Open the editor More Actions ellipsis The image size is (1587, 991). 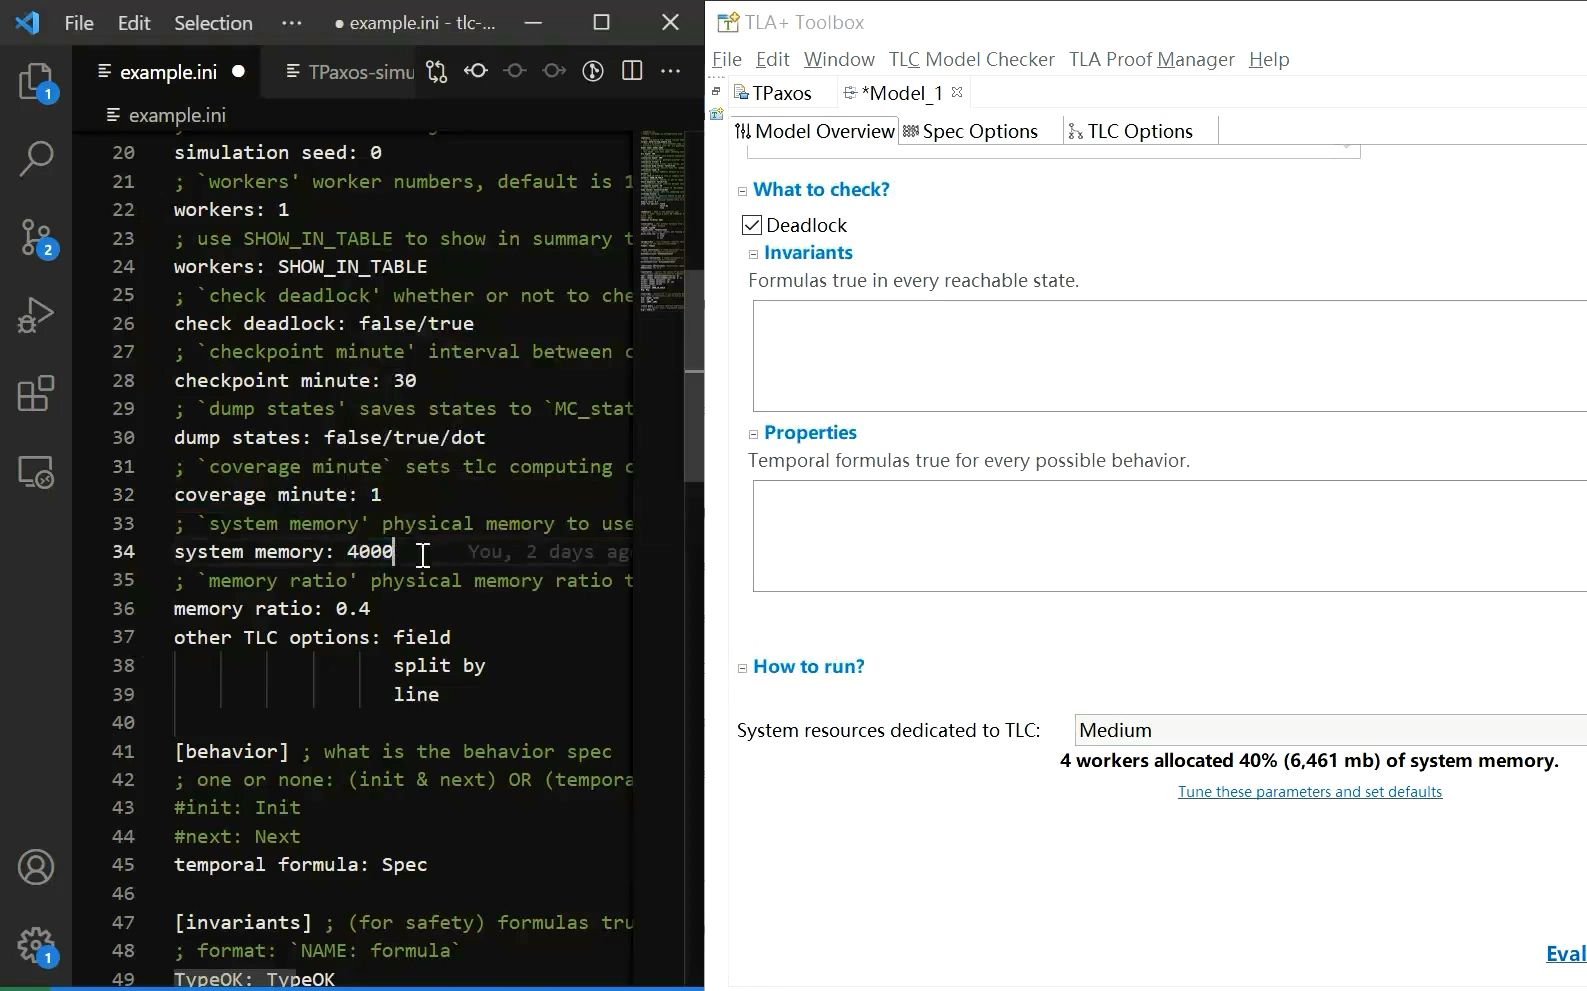point(671,71)
